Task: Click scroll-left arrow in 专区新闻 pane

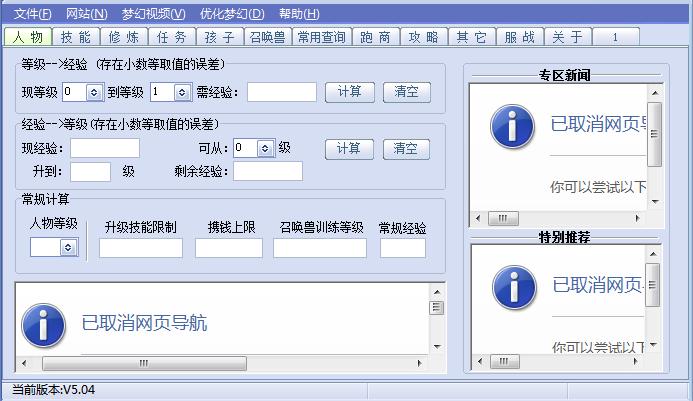Action: point(478,218)
